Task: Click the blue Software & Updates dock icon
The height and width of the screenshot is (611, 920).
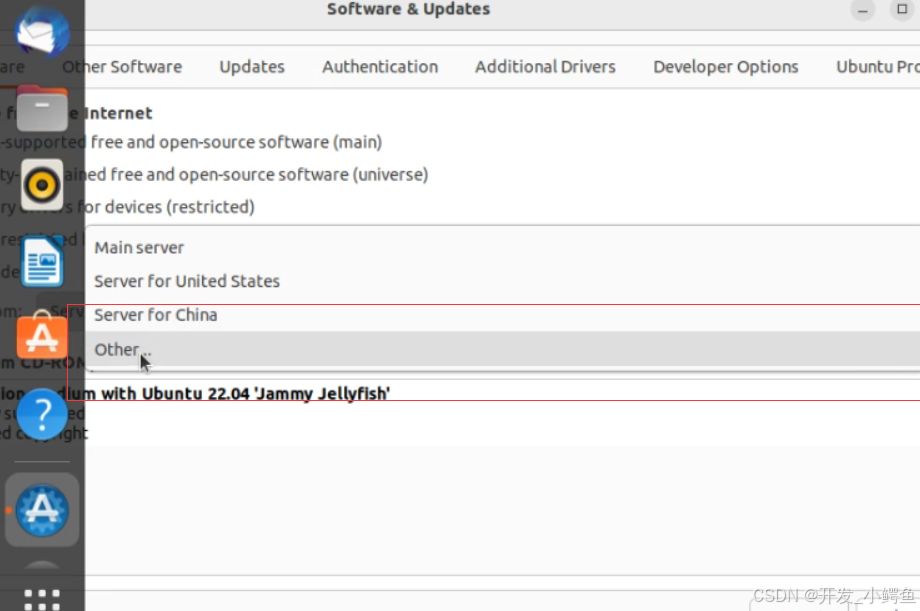Action: coord(42,510)
